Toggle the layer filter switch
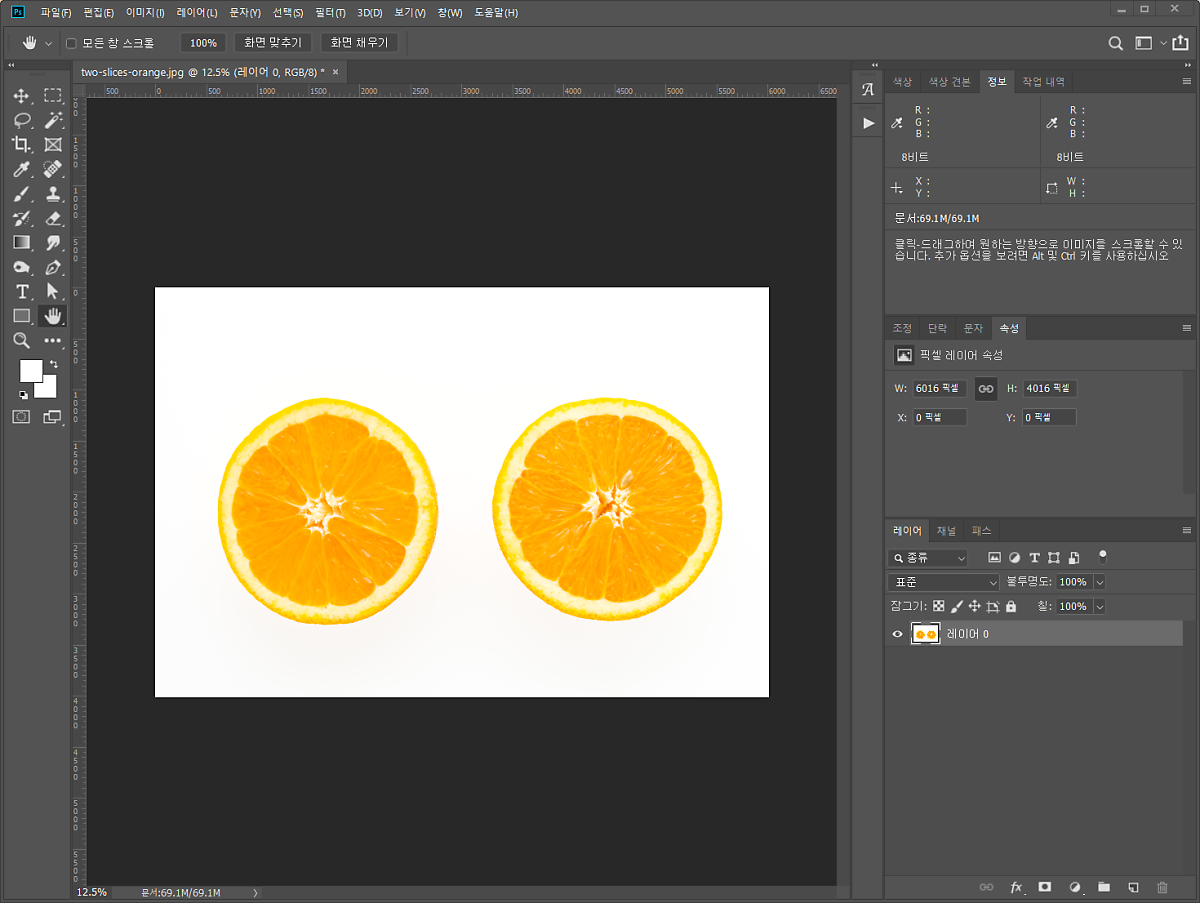The image size is (1200, 903). [1103, 556]
